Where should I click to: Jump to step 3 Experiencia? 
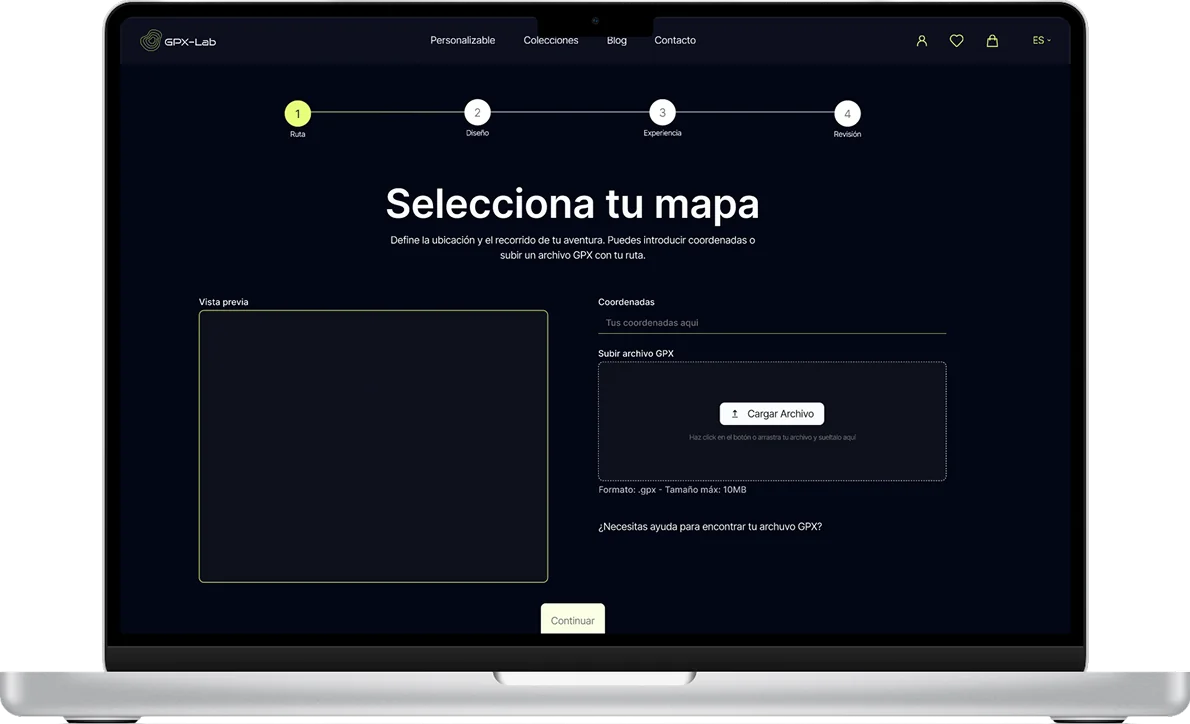[x=663, y=112]
